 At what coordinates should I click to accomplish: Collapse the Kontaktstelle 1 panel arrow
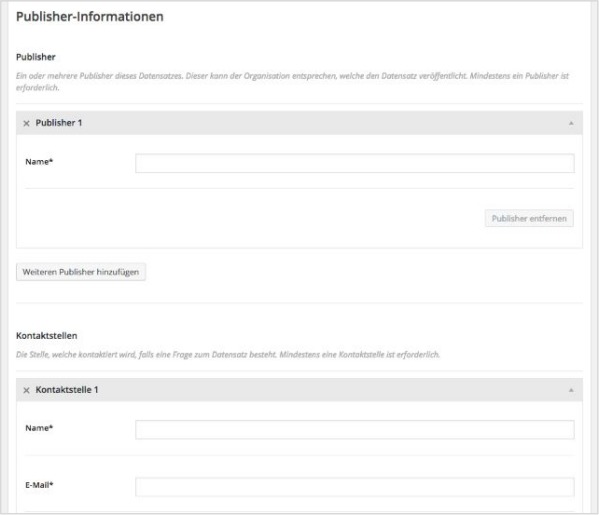coord(571,390)
